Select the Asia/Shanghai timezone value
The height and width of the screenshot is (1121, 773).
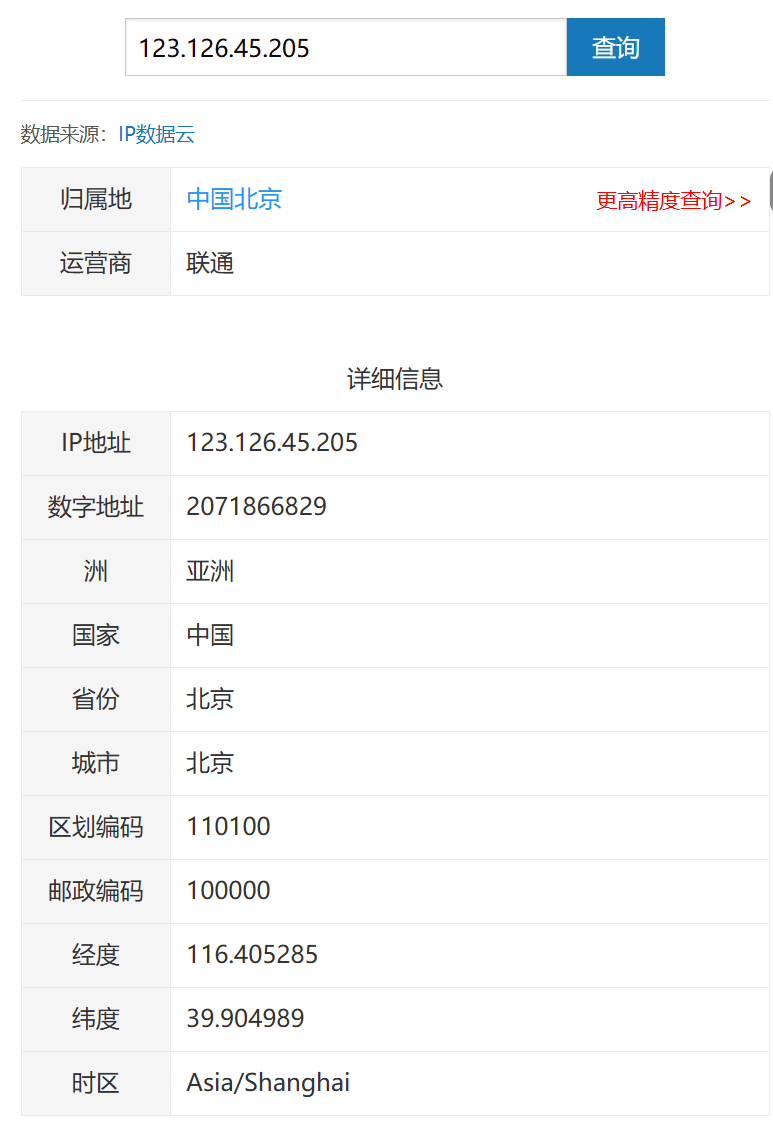(x=268, y=1083)
